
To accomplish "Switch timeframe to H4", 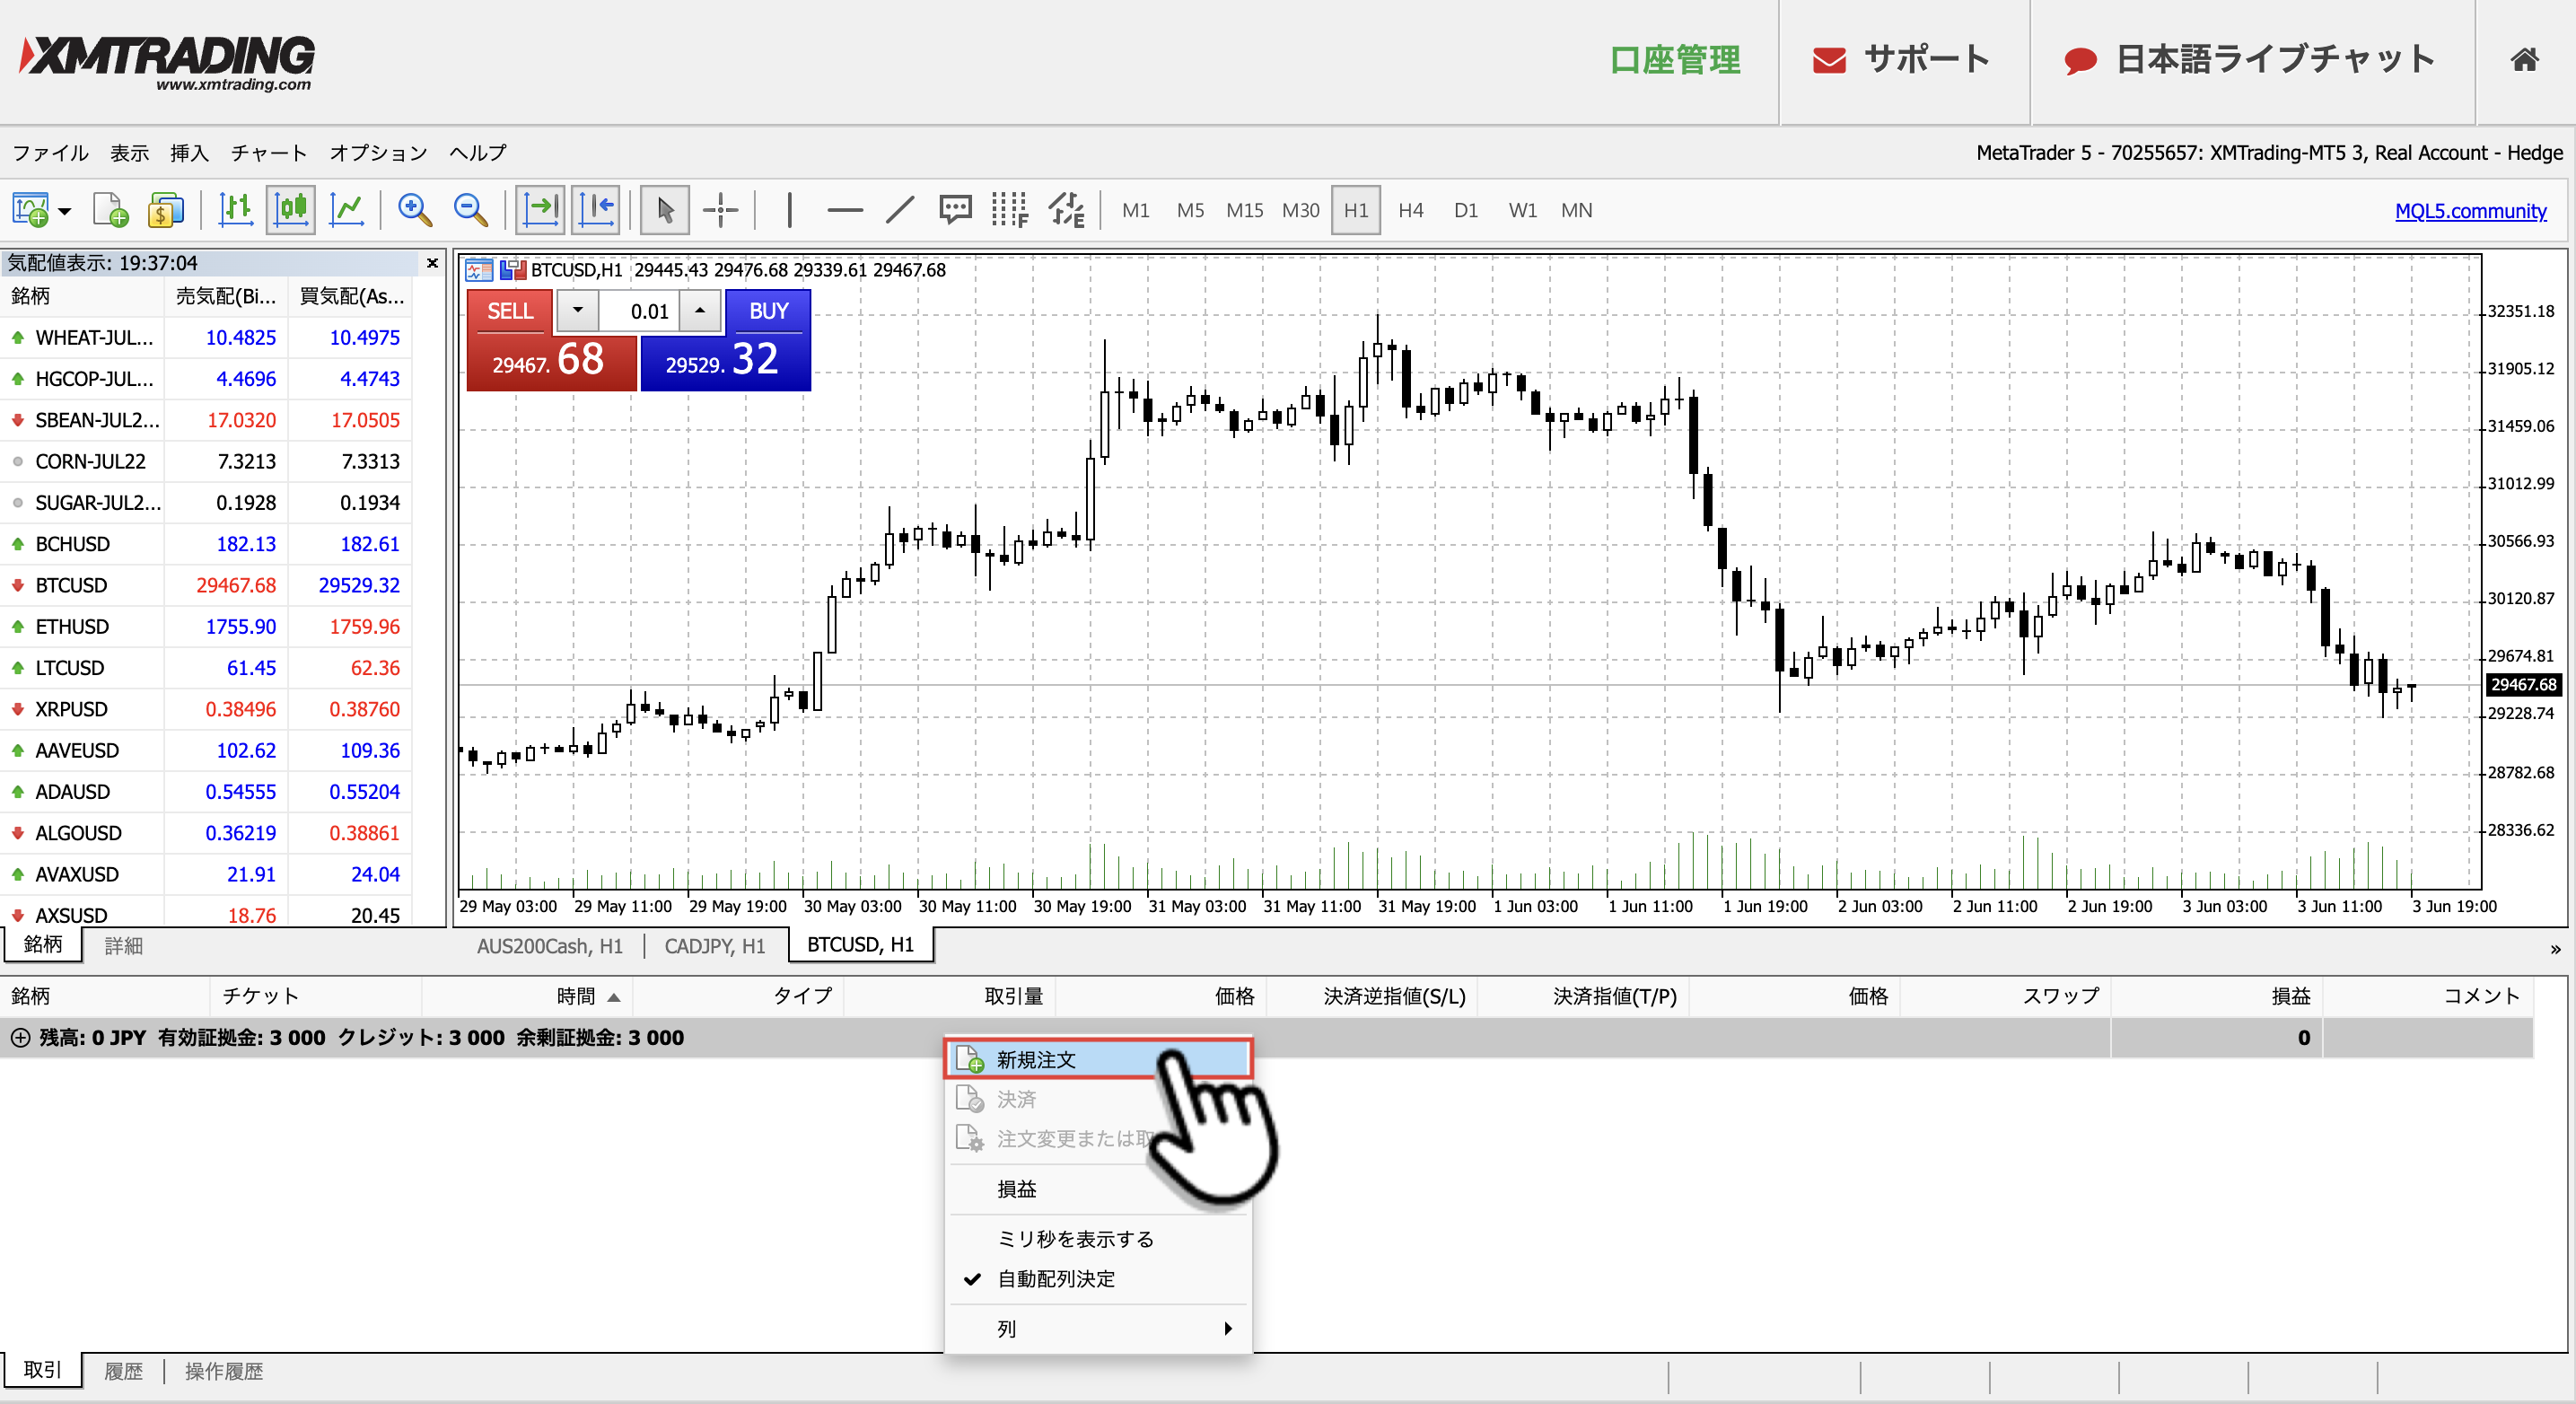I will (x=1411, y=211).
